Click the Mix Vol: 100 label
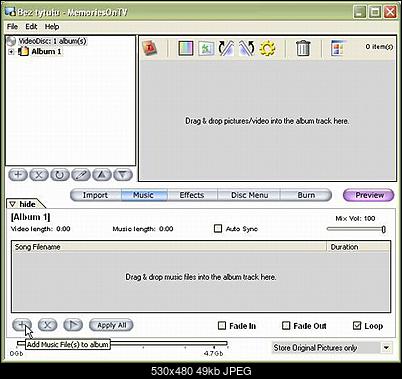 coord(355,219)
